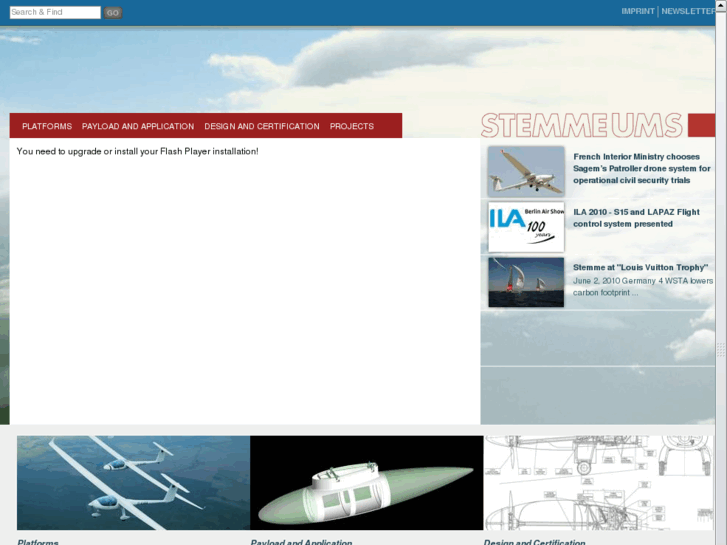Open the IMPRINT link
This screenshot has height=545, width=727.
(x=638, y=11)
